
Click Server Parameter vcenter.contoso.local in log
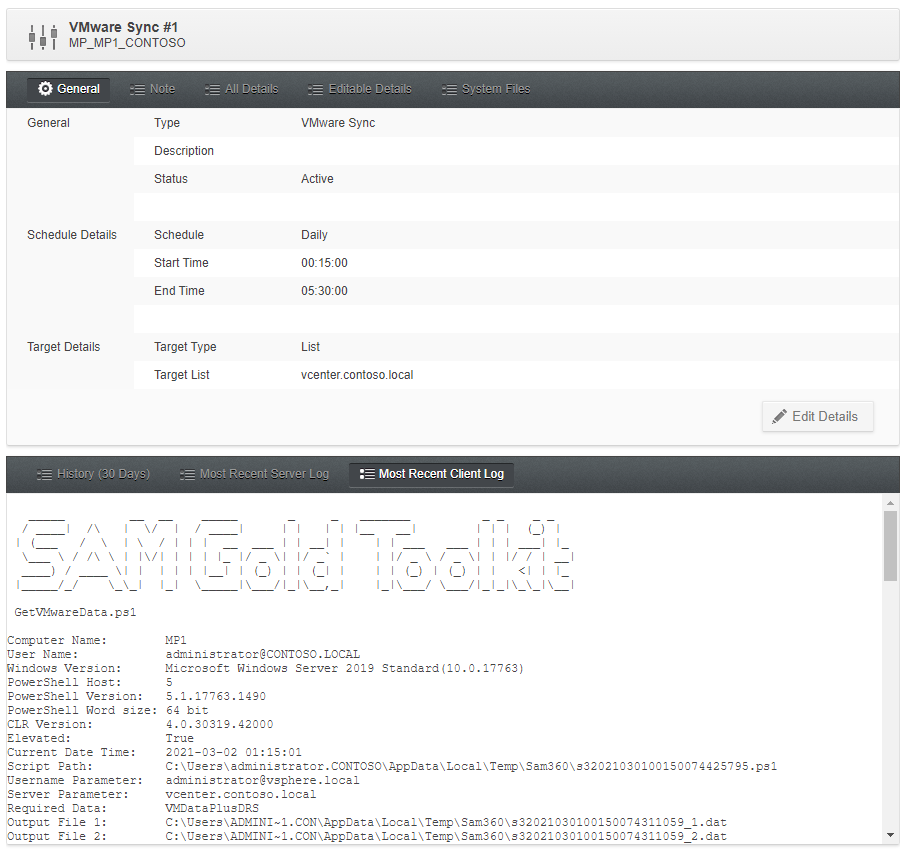click(x=240, y=794)
